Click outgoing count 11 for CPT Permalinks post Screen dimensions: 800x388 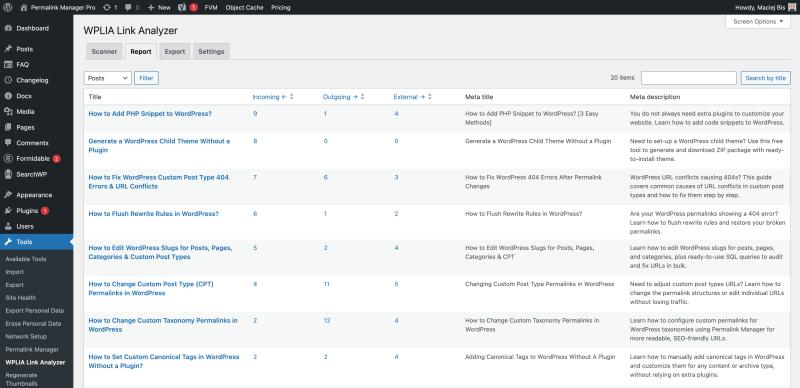(327, 284)
